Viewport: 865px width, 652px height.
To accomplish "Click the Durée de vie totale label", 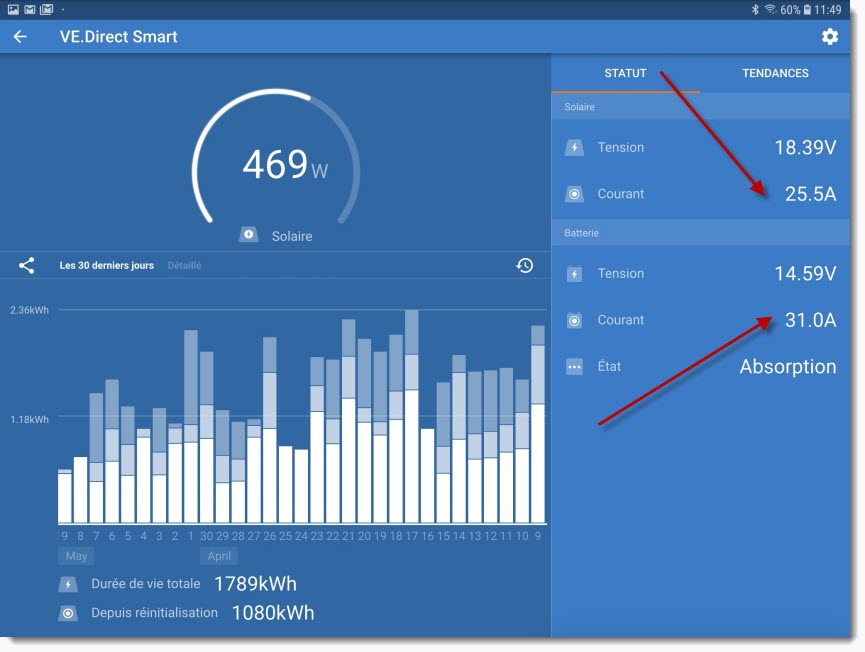I will (x=146, y=584).
